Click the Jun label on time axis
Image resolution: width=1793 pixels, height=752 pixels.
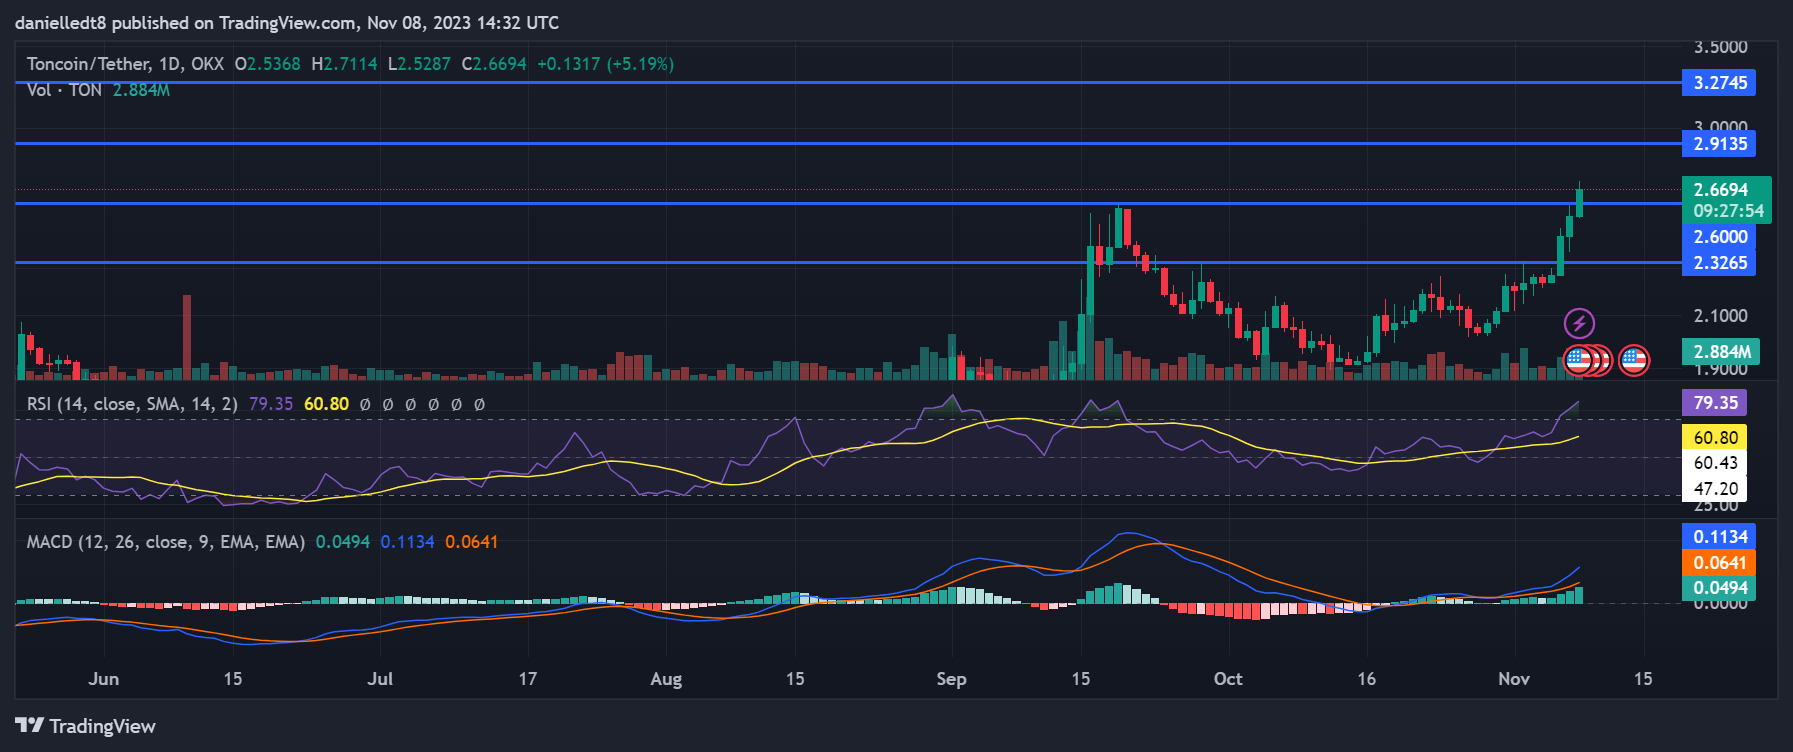pos(104,679)
